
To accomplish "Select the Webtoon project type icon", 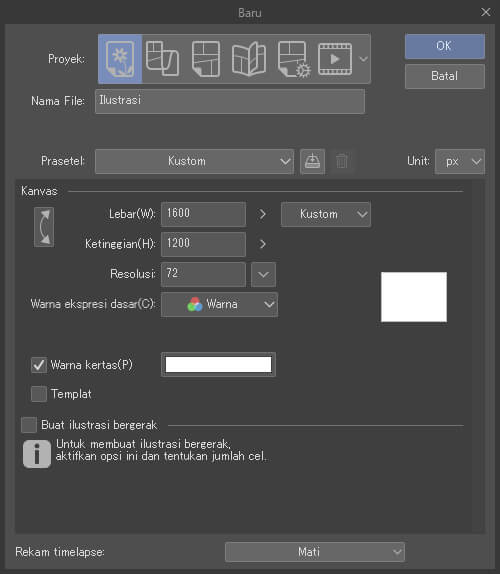I will [x=162, y=59].
